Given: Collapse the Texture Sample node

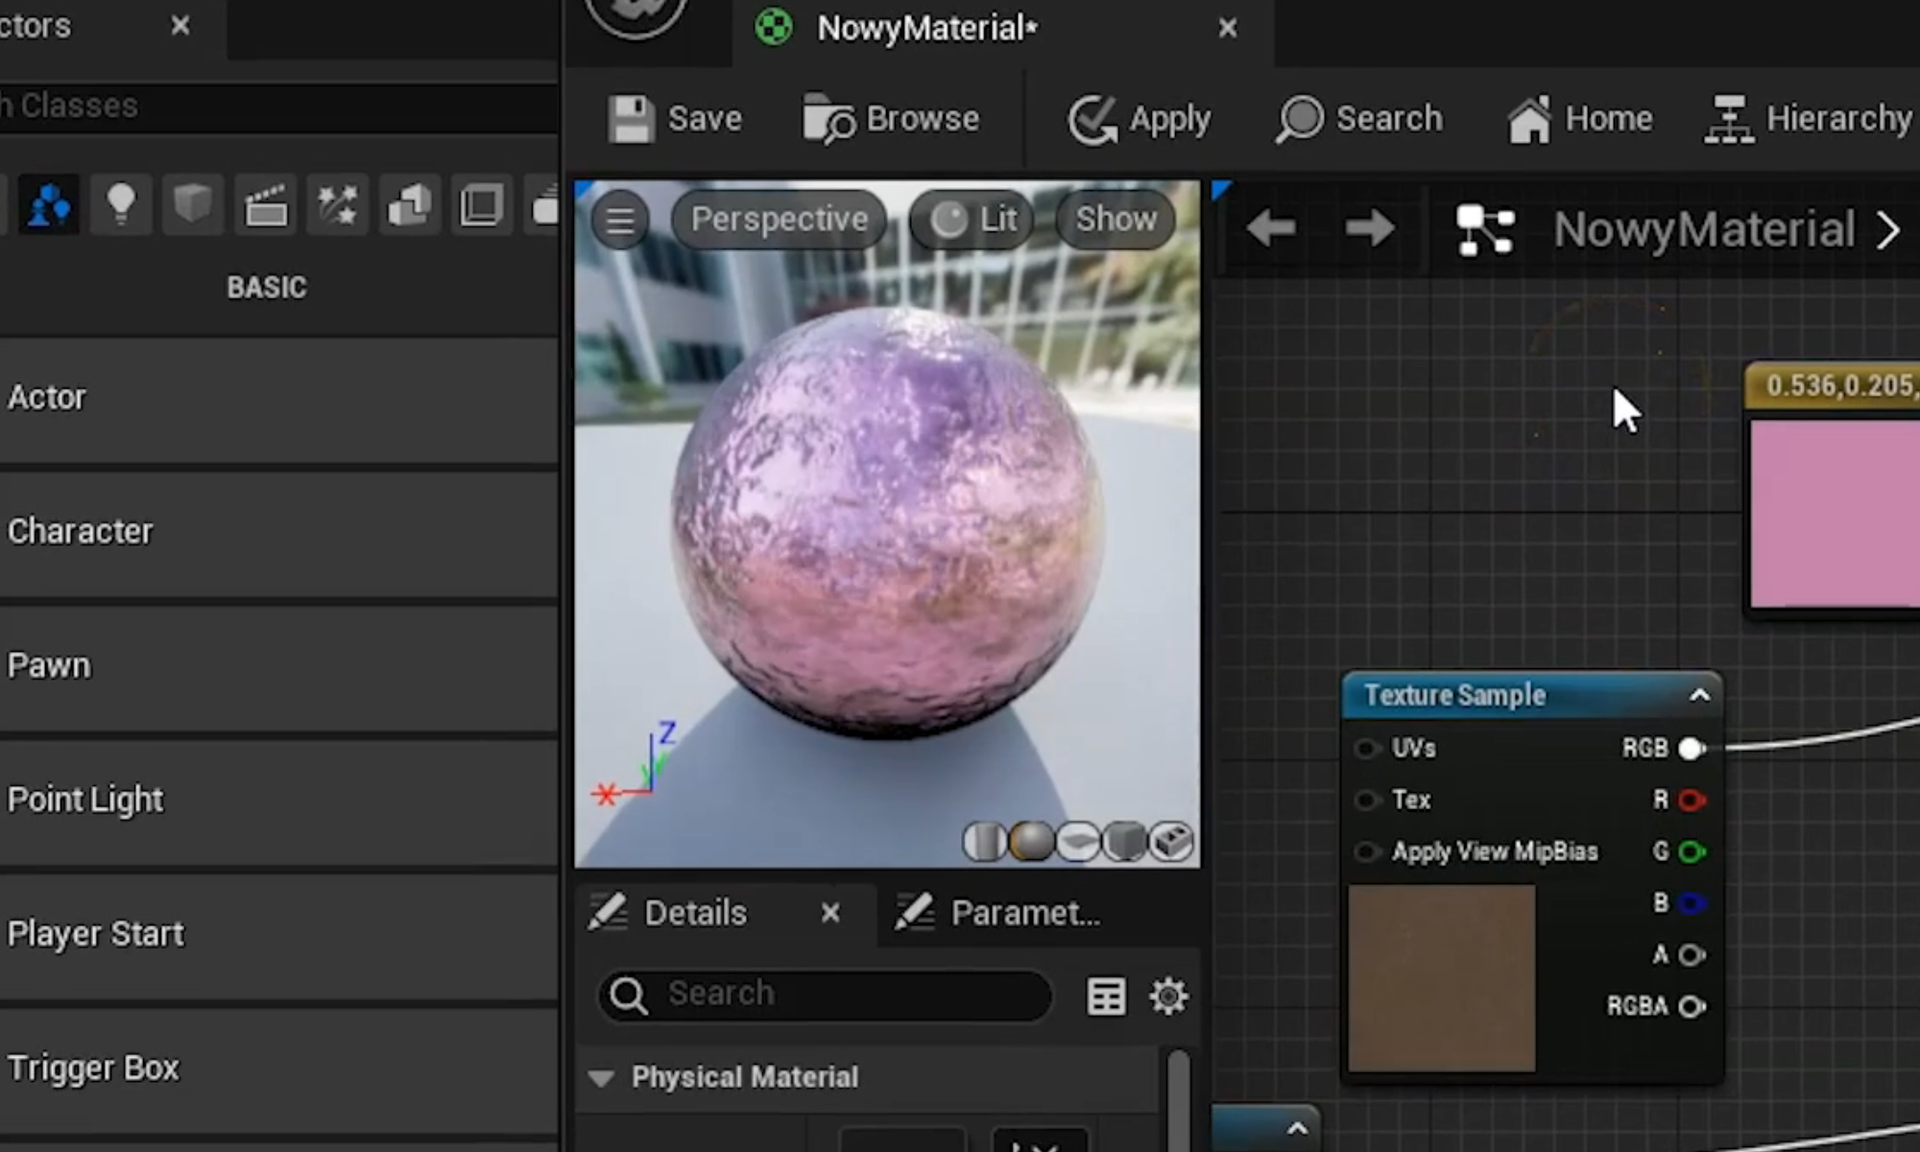Looking at the screenshot, I should point(1700,695).
